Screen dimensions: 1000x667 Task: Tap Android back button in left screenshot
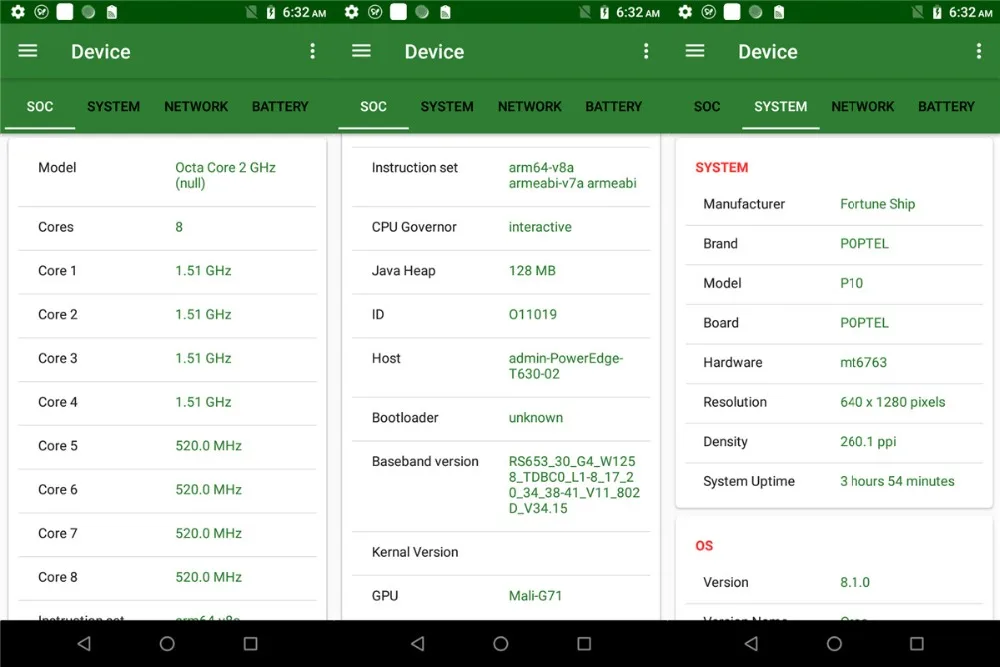pos(84,643)
